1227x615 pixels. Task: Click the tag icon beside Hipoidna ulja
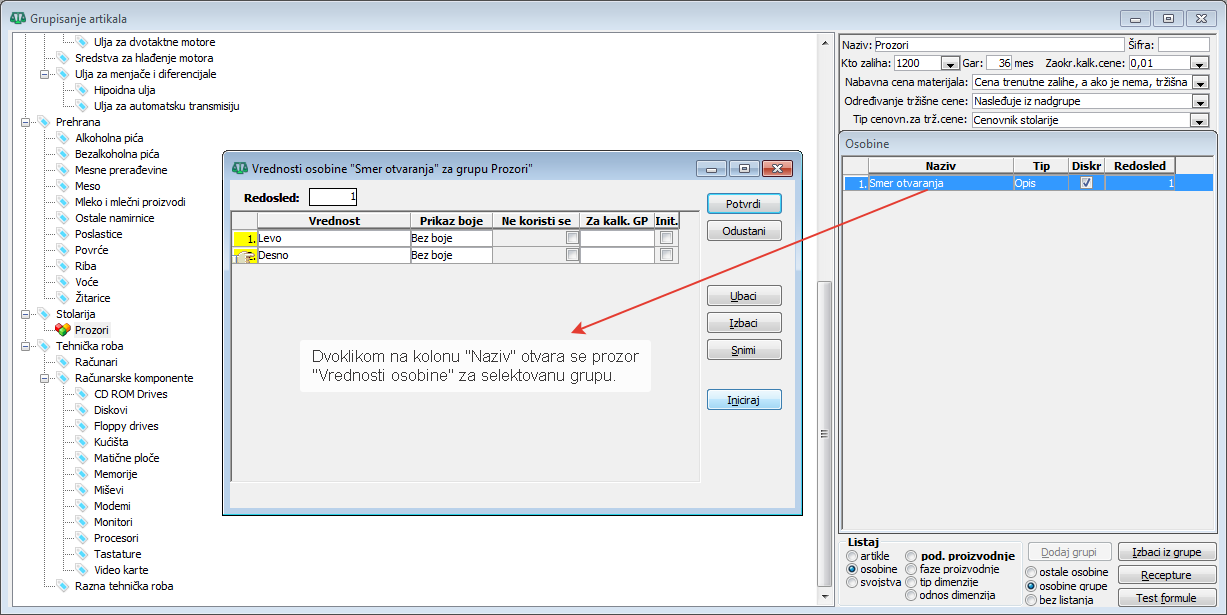tap(82, 90)
